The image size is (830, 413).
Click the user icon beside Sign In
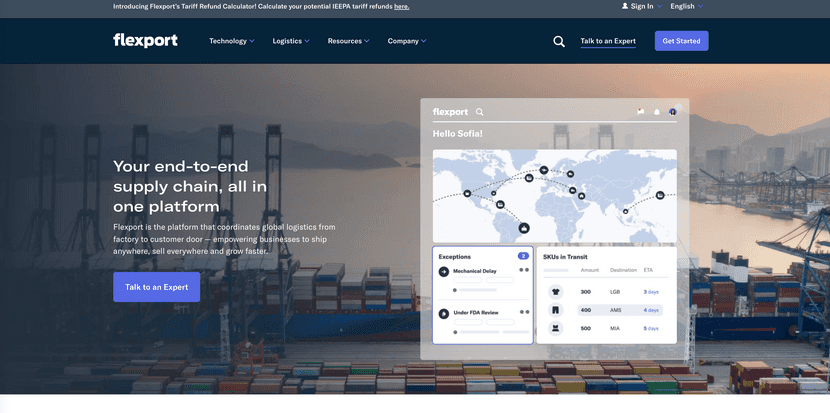pos(625,6)
